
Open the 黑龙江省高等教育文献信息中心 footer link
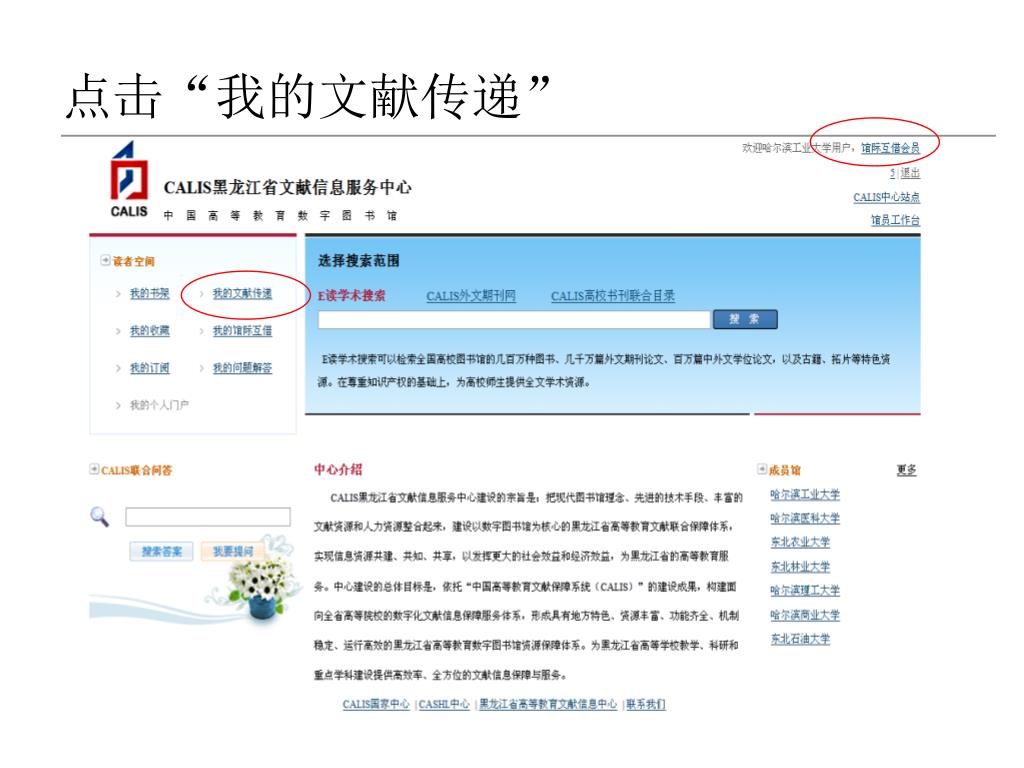tap(548, 704)
